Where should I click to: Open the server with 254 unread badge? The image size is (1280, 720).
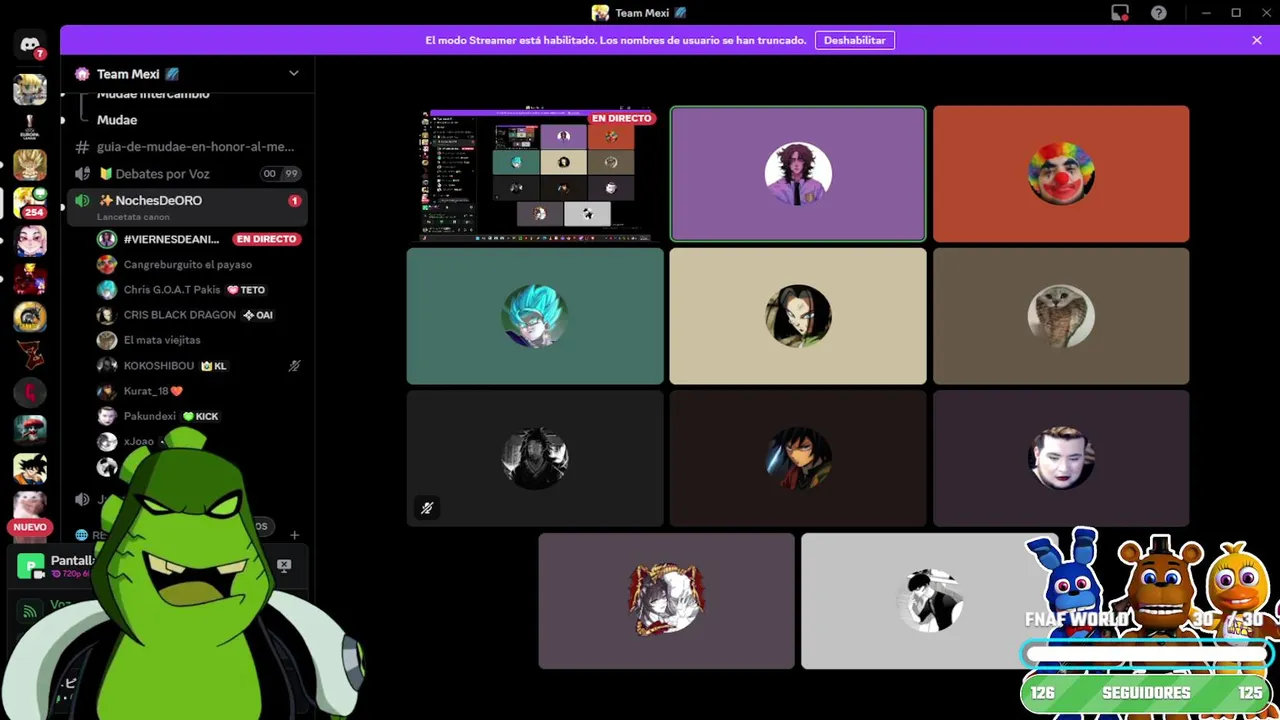30,202
